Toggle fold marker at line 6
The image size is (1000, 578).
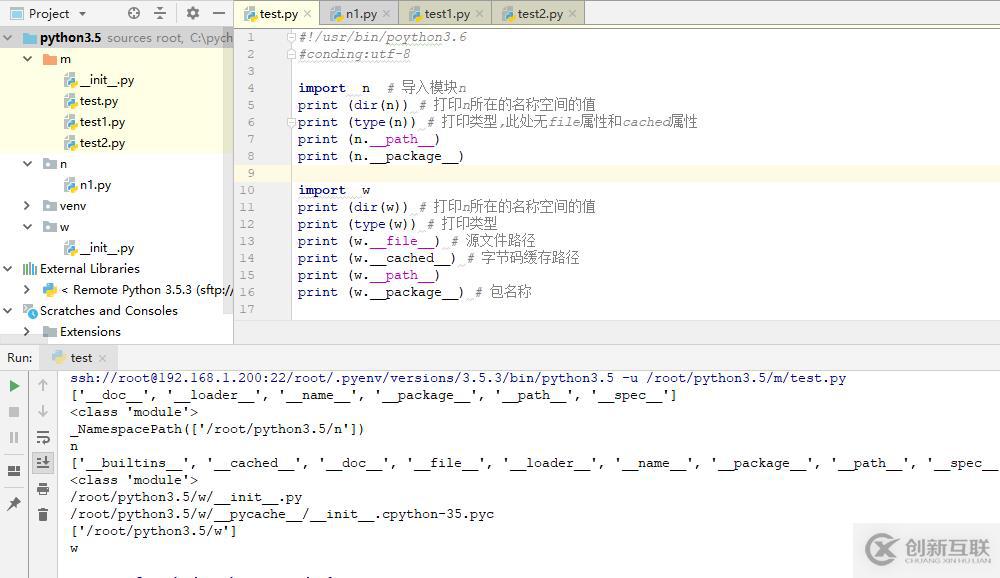[291, 122]
